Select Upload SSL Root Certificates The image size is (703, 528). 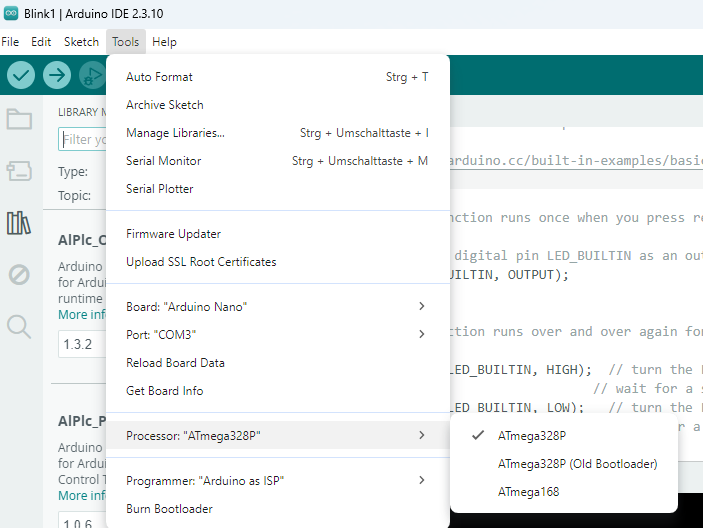coord(278,262)
